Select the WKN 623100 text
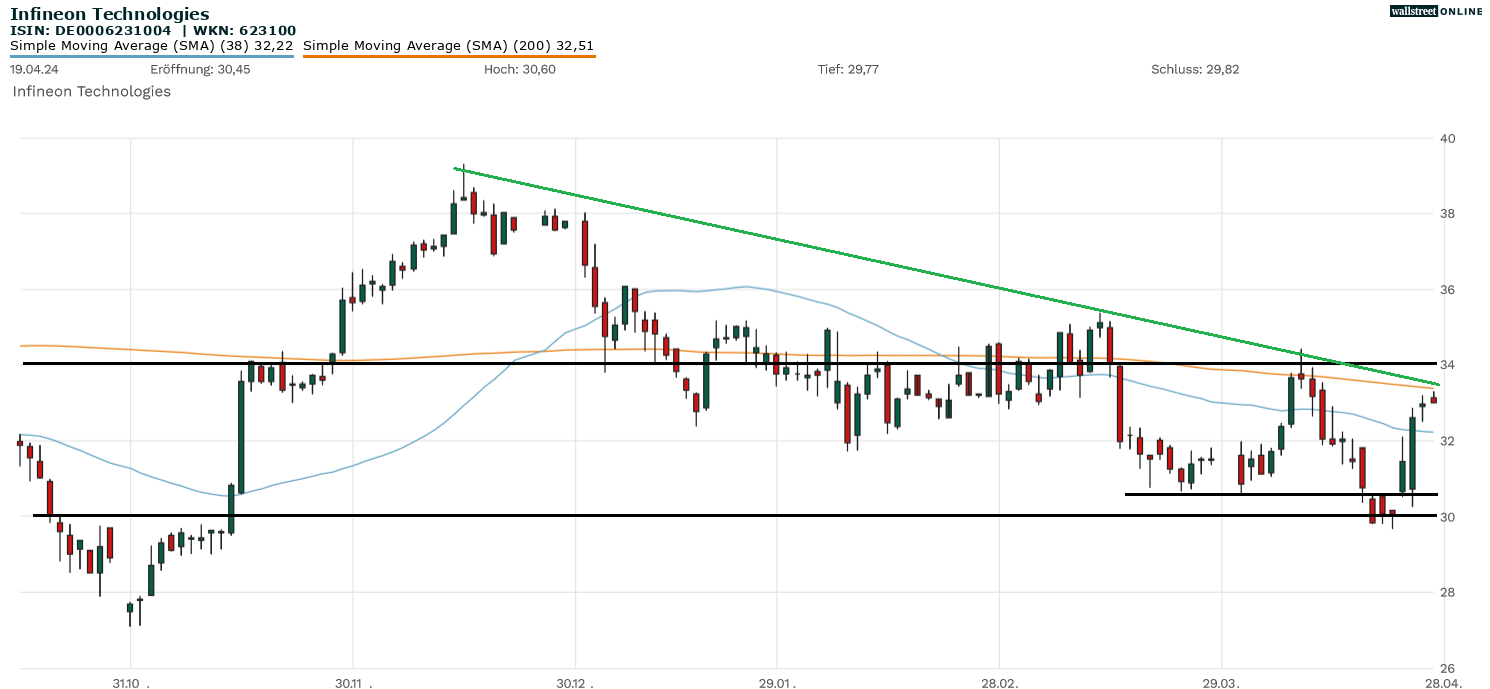The image size is (1490, 689). tap(245, 31)
